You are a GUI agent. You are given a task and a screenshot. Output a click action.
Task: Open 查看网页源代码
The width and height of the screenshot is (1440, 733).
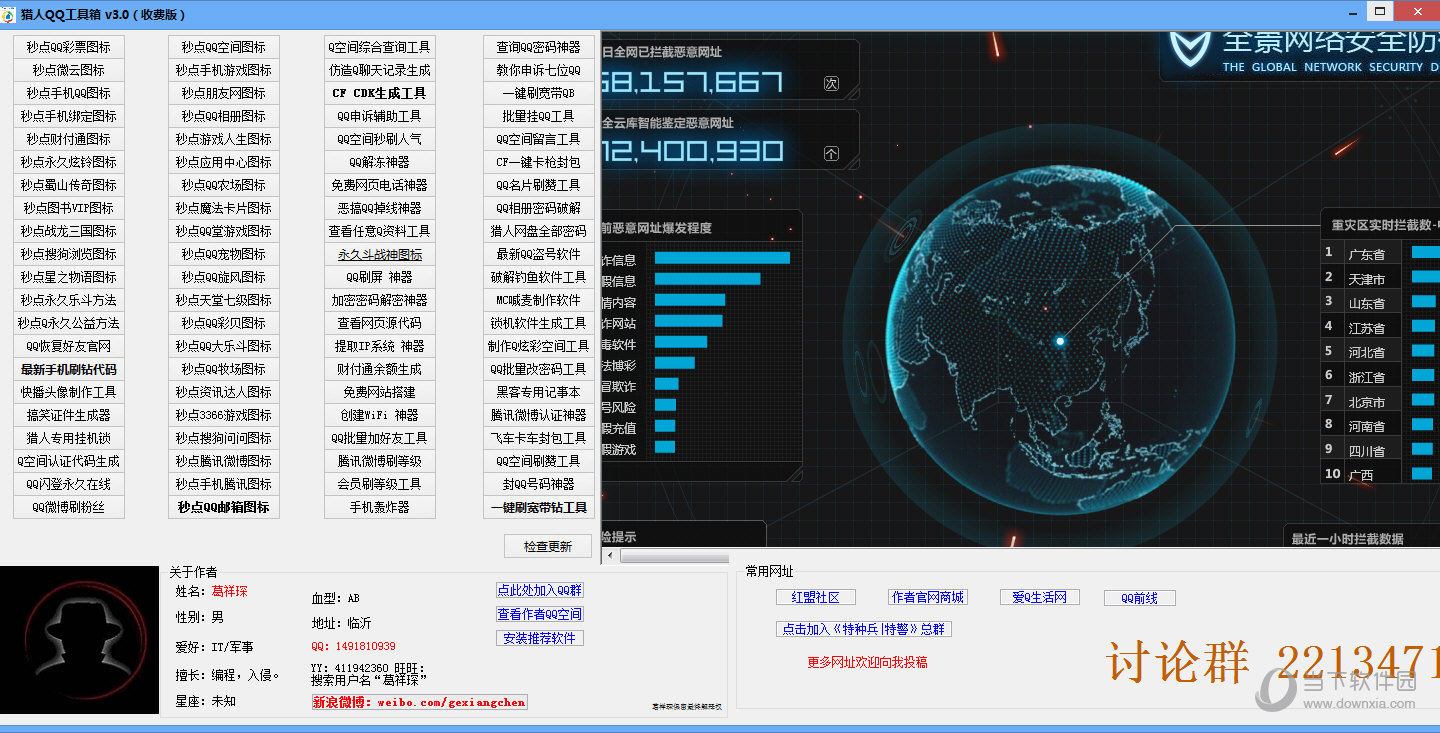coord(380,323)
